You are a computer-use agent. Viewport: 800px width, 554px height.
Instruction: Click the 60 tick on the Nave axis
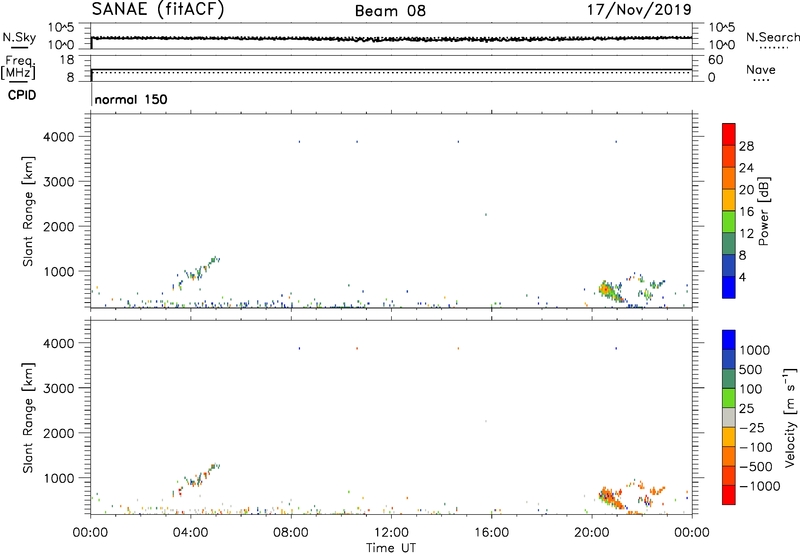(x=716, y=60)
